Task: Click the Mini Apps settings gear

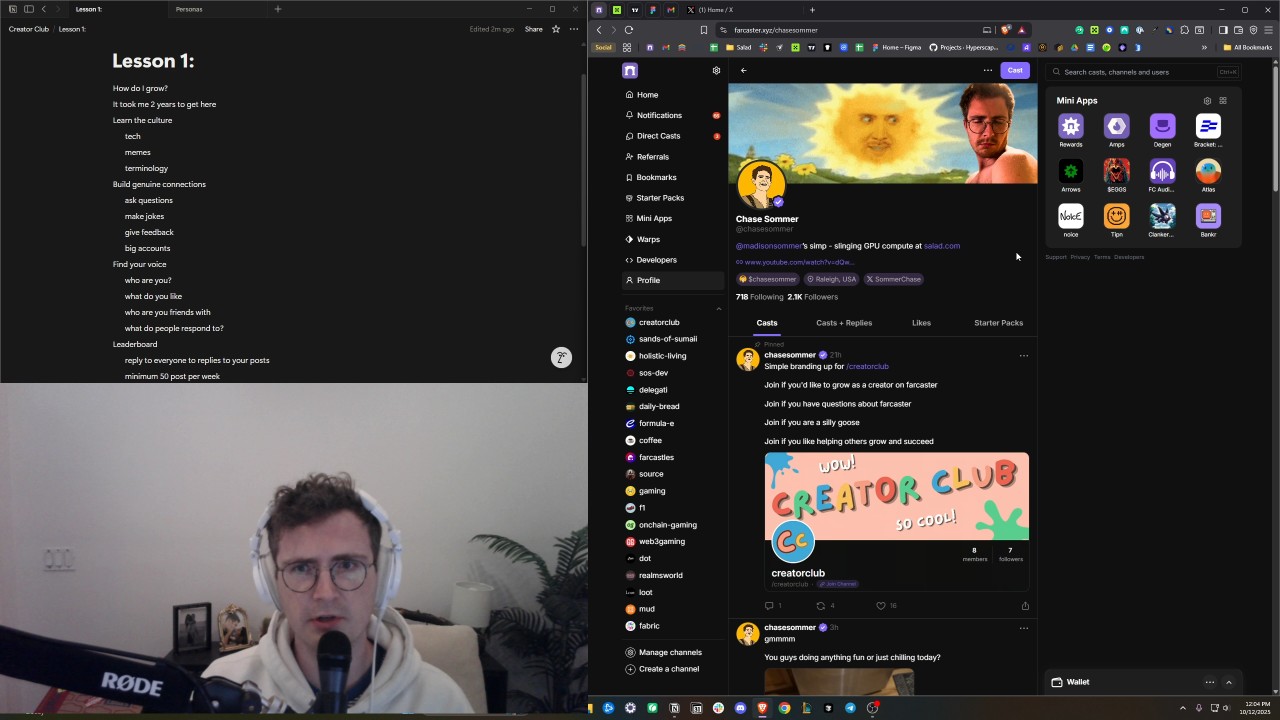Action: 1207,101
